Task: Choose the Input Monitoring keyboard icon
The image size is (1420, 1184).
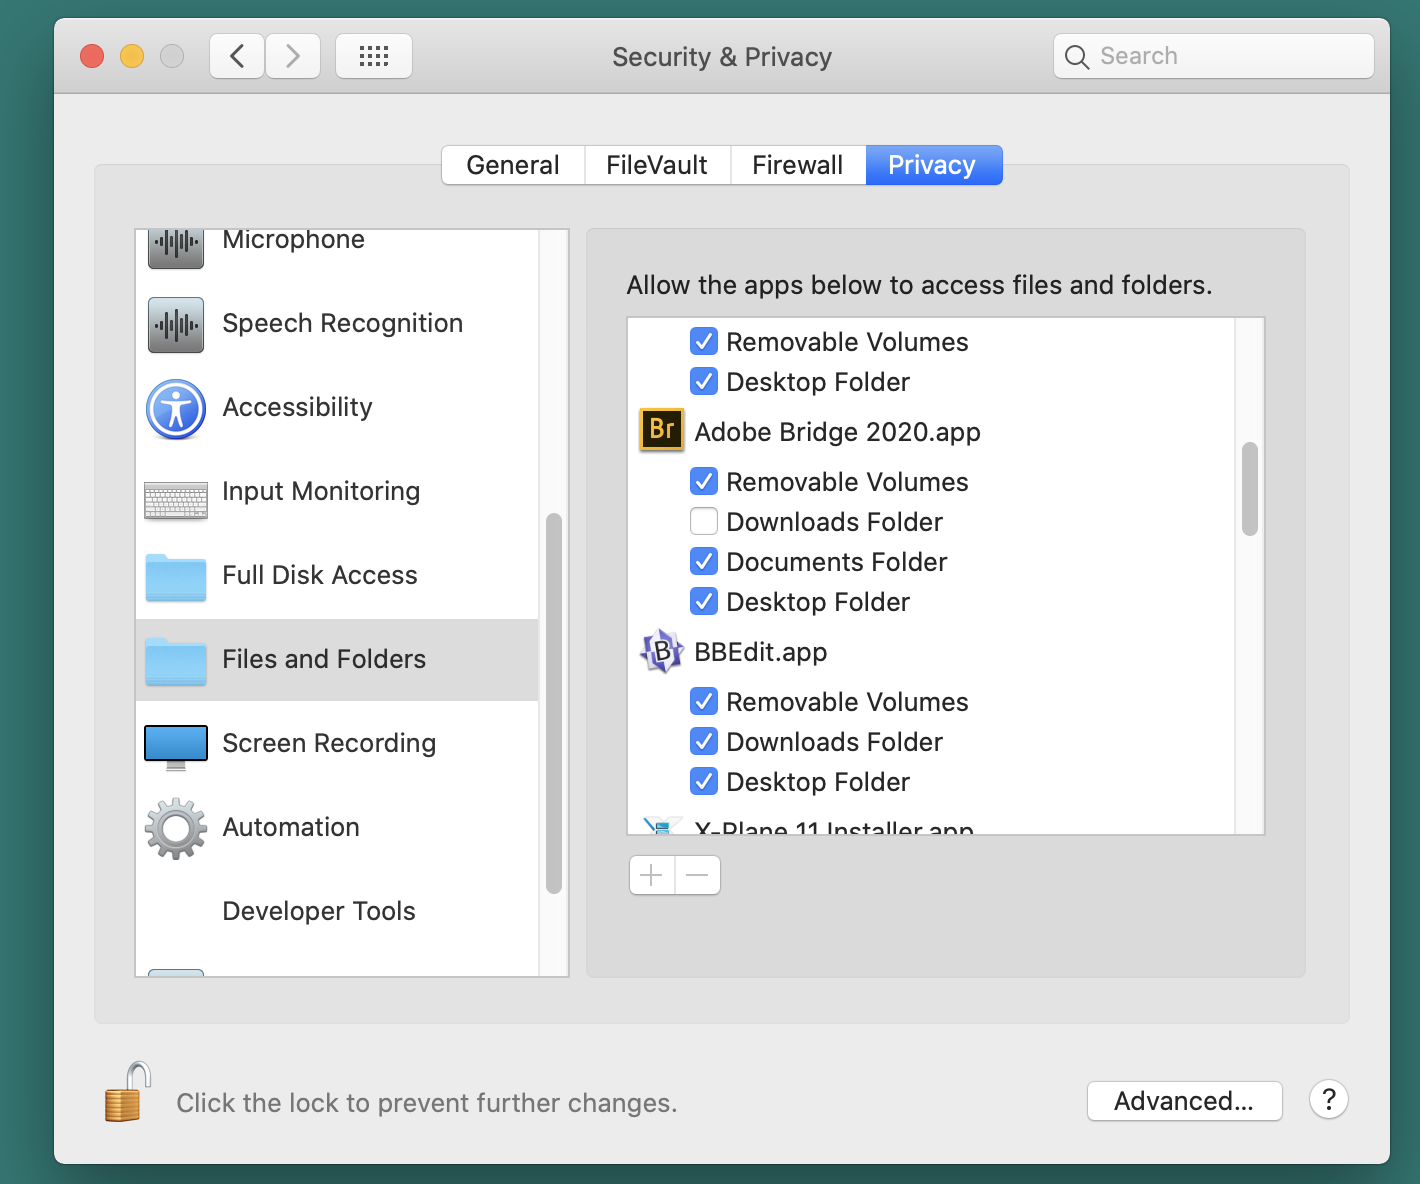Action: (x=176, y=500)
